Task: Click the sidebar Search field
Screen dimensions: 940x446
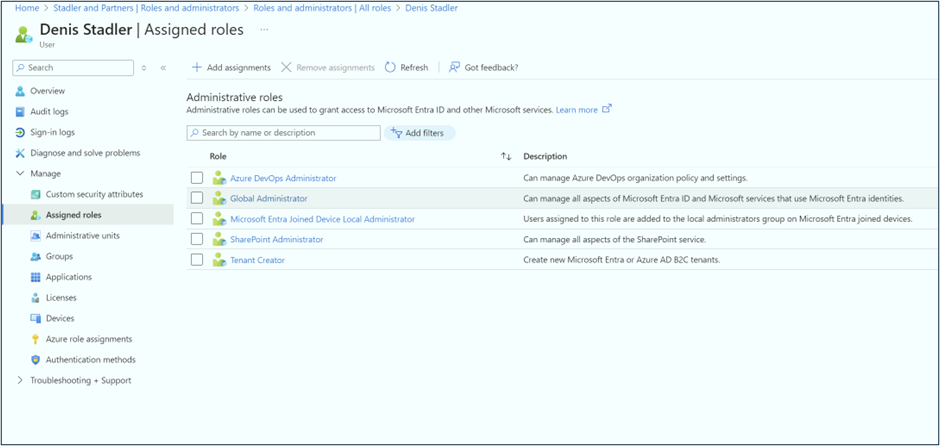Action: [73, 68]
